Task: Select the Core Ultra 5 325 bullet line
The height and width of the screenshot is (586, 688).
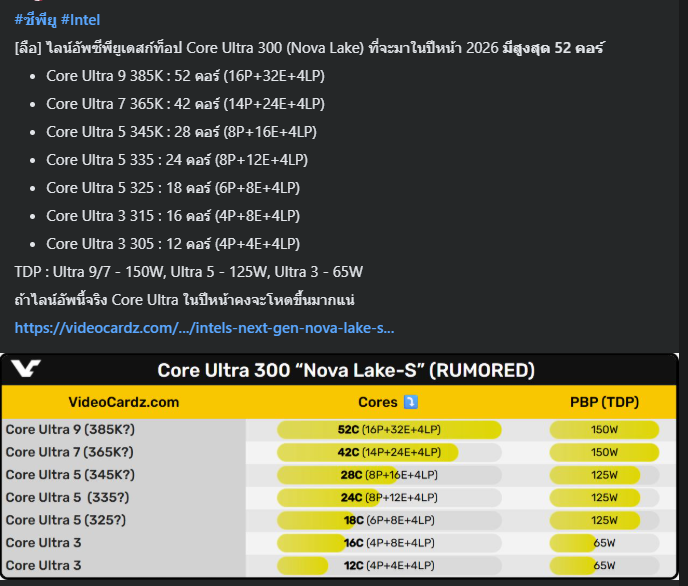Action: click(x=173, y=188)
